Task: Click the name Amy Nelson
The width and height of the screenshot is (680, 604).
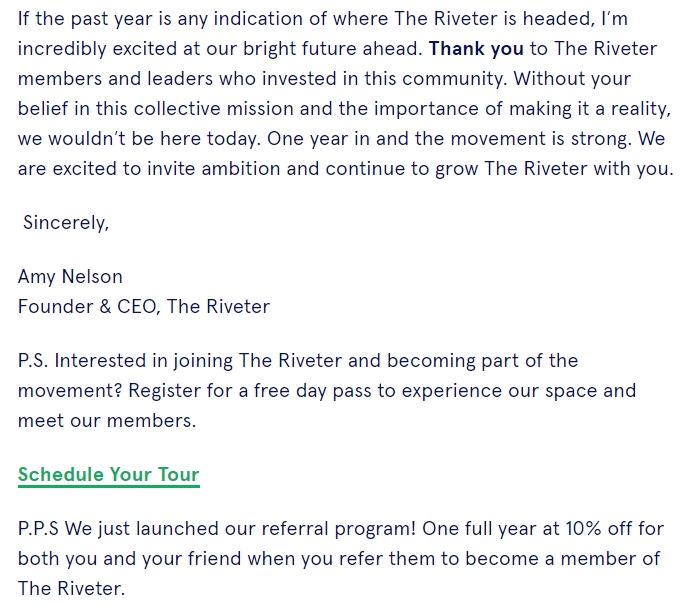Action: tap(70, 277)
